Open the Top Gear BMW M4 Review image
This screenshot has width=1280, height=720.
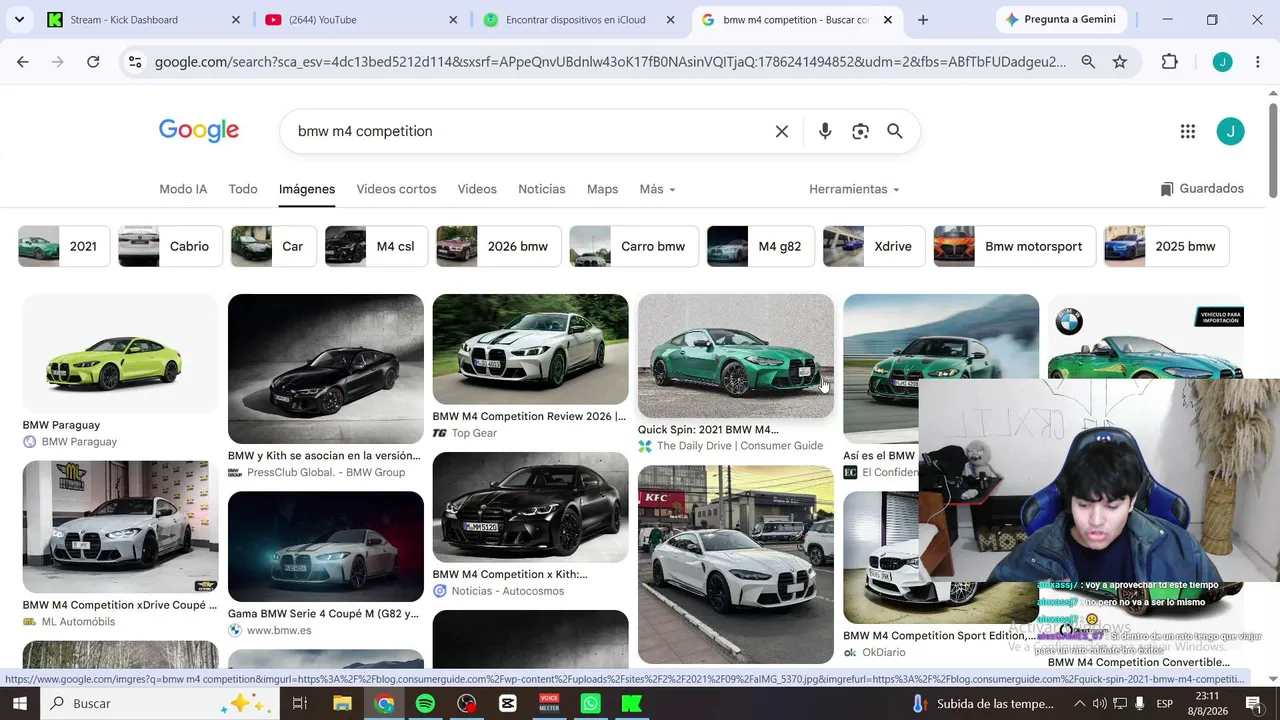530,349
